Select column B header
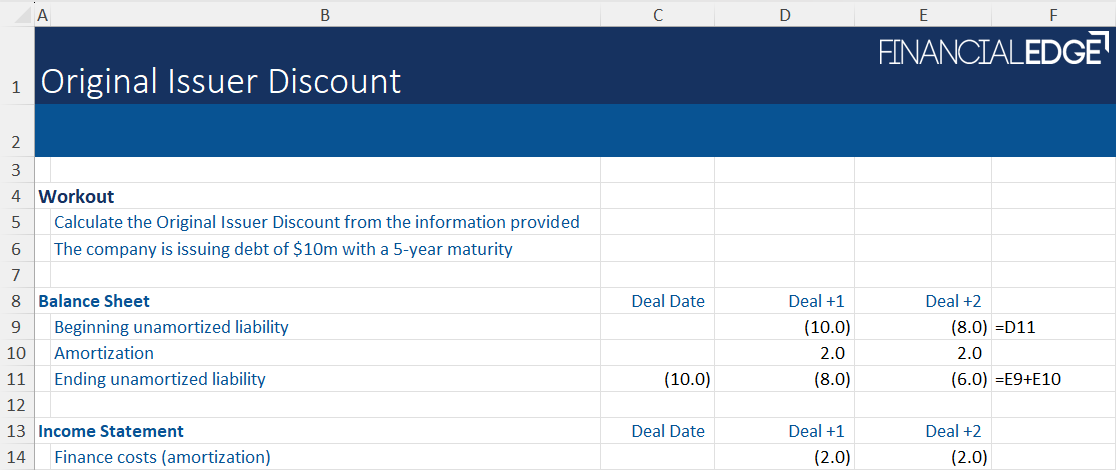The image size is (1116, 470). pos(325,14)
